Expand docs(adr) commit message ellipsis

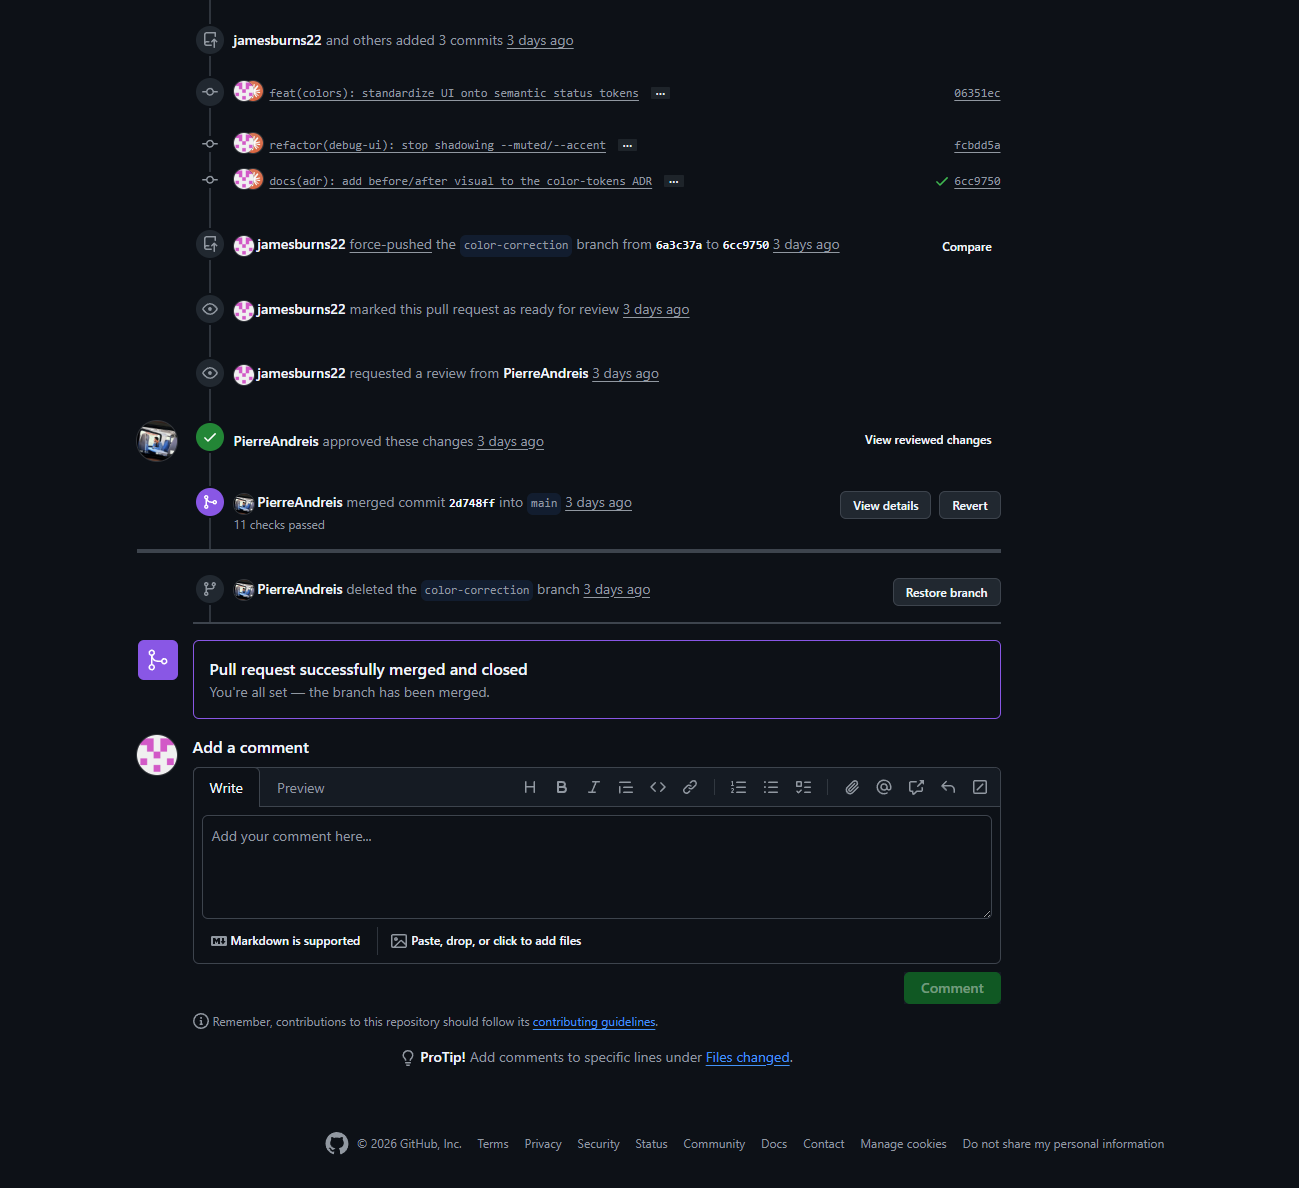pos(674,182)
